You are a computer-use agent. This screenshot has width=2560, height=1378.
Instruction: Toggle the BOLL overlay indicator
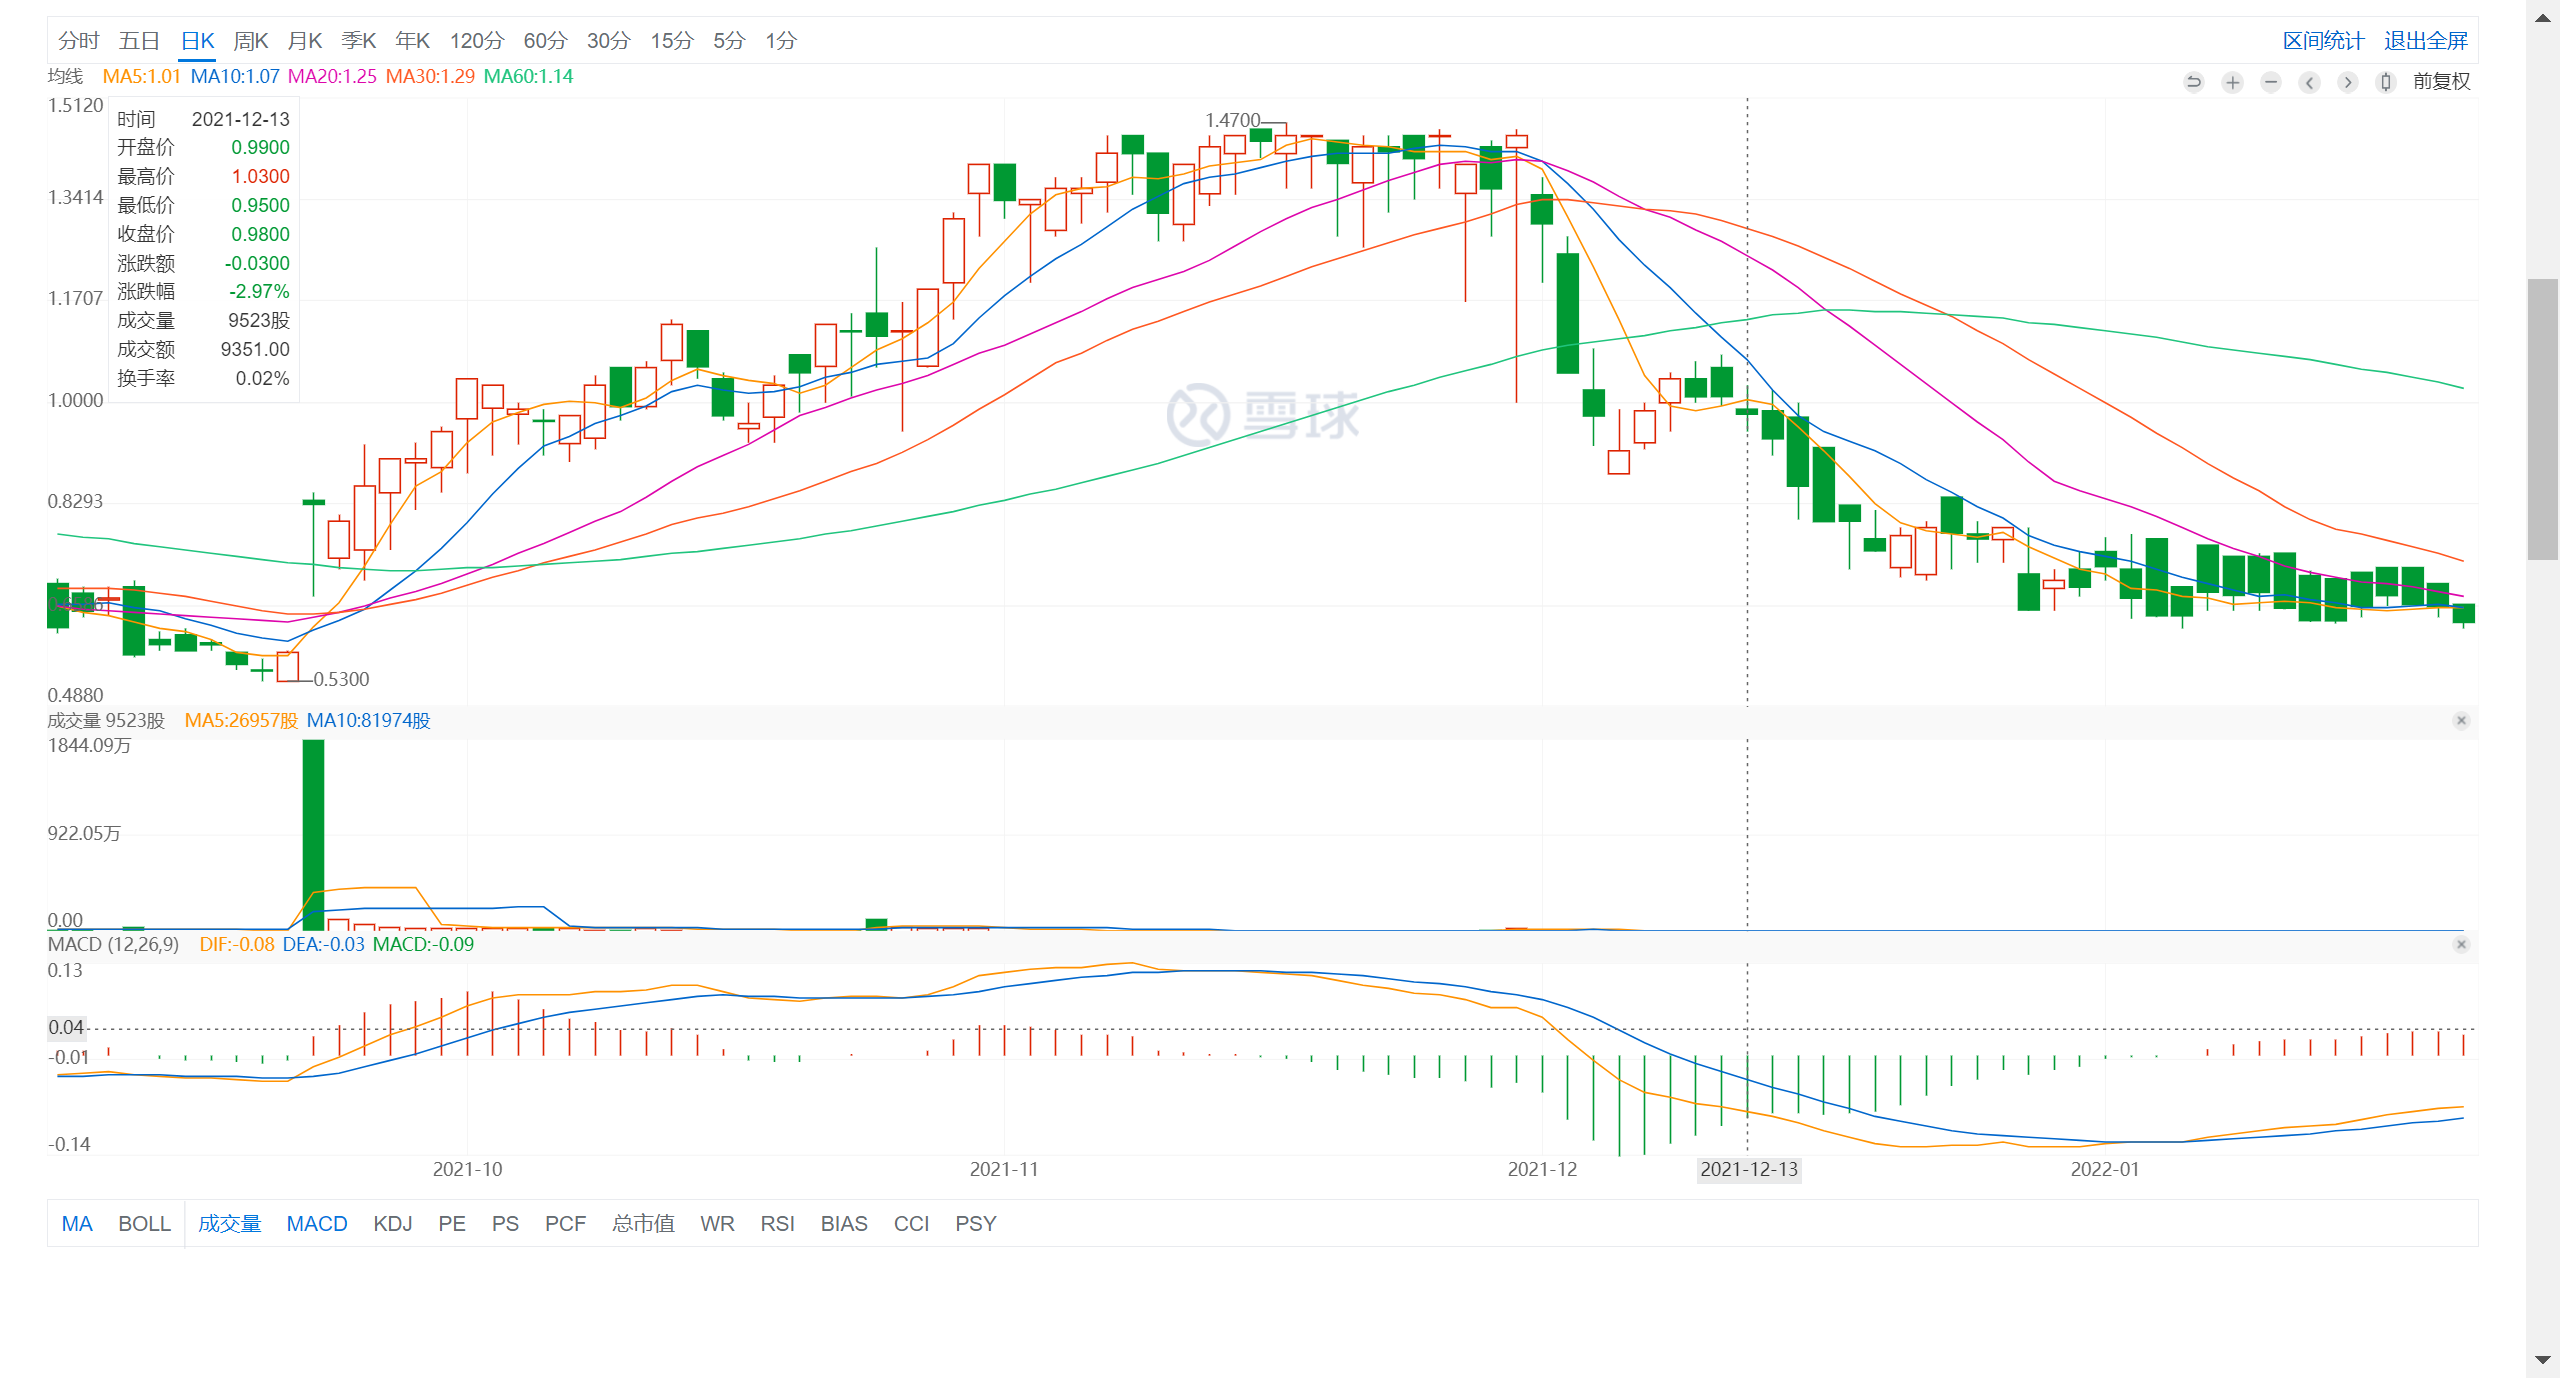144,1224
